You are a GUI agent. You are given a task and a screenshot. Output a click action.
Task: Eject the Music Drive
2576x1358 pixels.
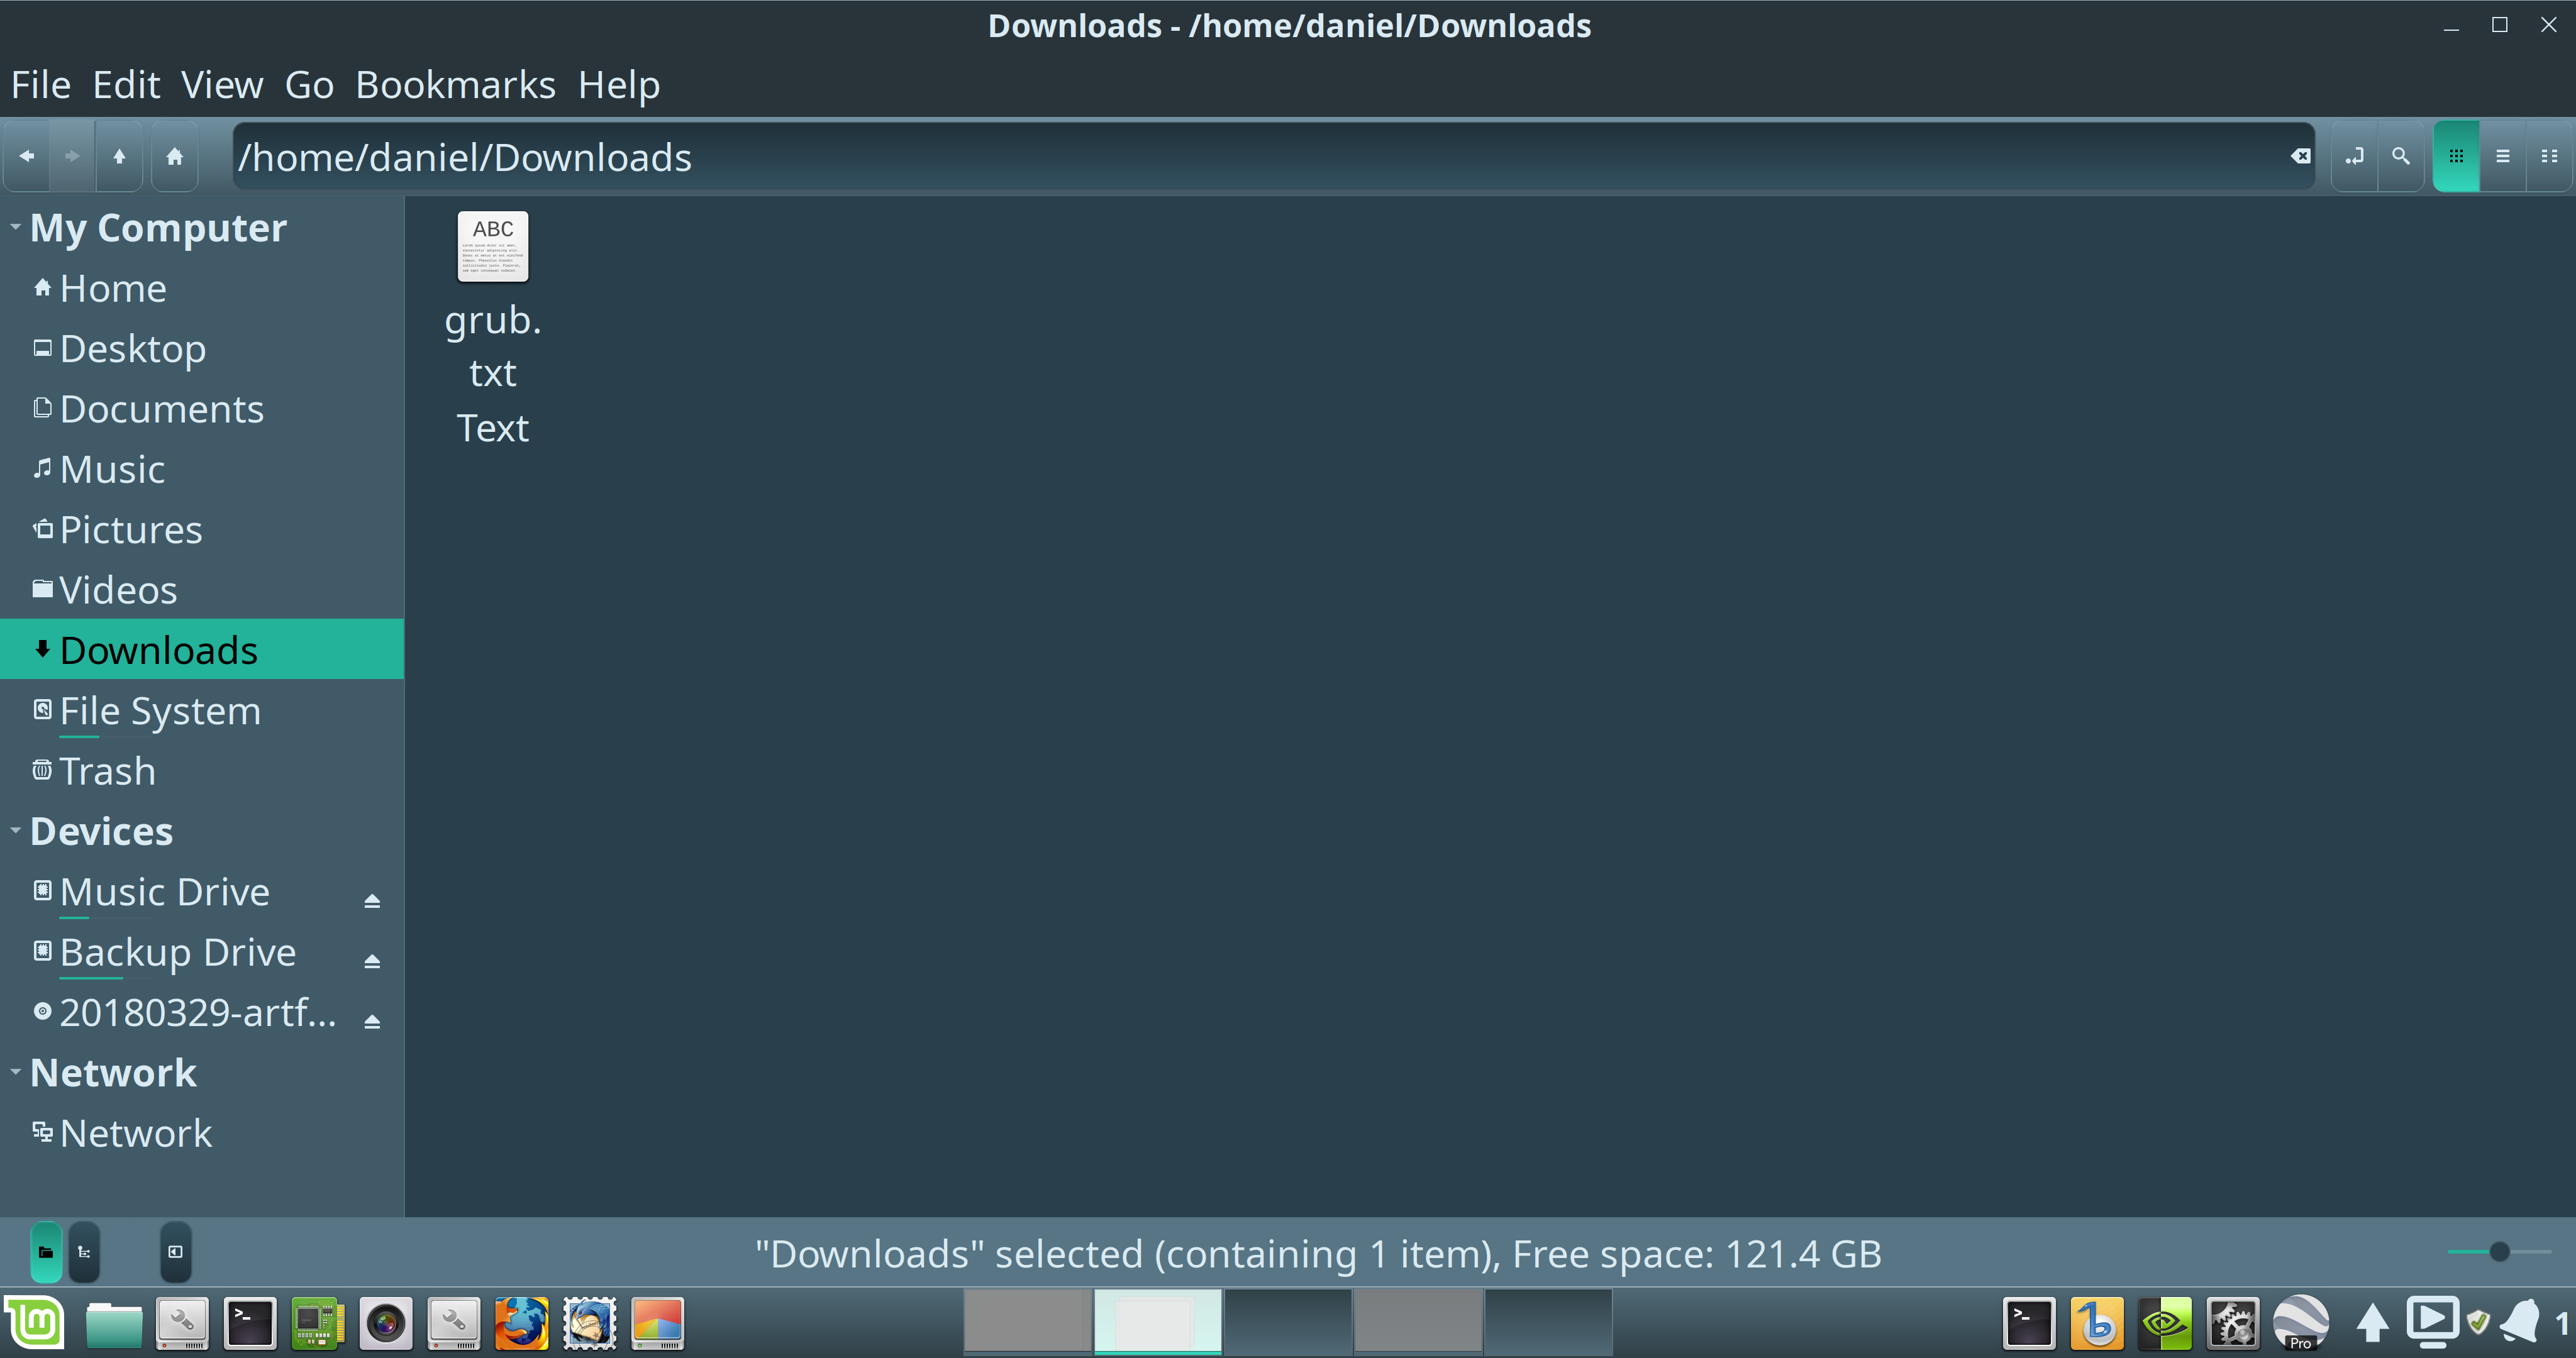coord(372,900)
